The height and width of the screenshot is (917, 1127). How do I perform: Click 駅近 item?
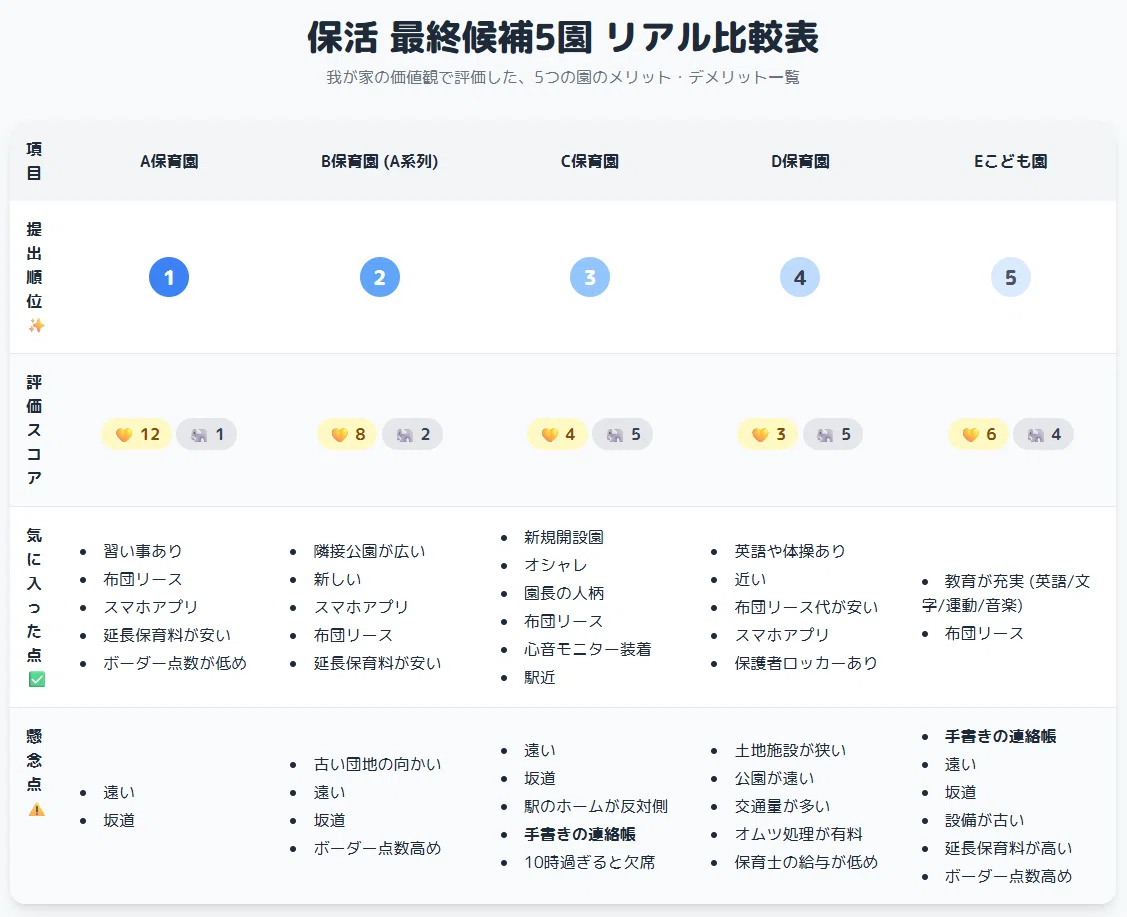tap(540, 677)
